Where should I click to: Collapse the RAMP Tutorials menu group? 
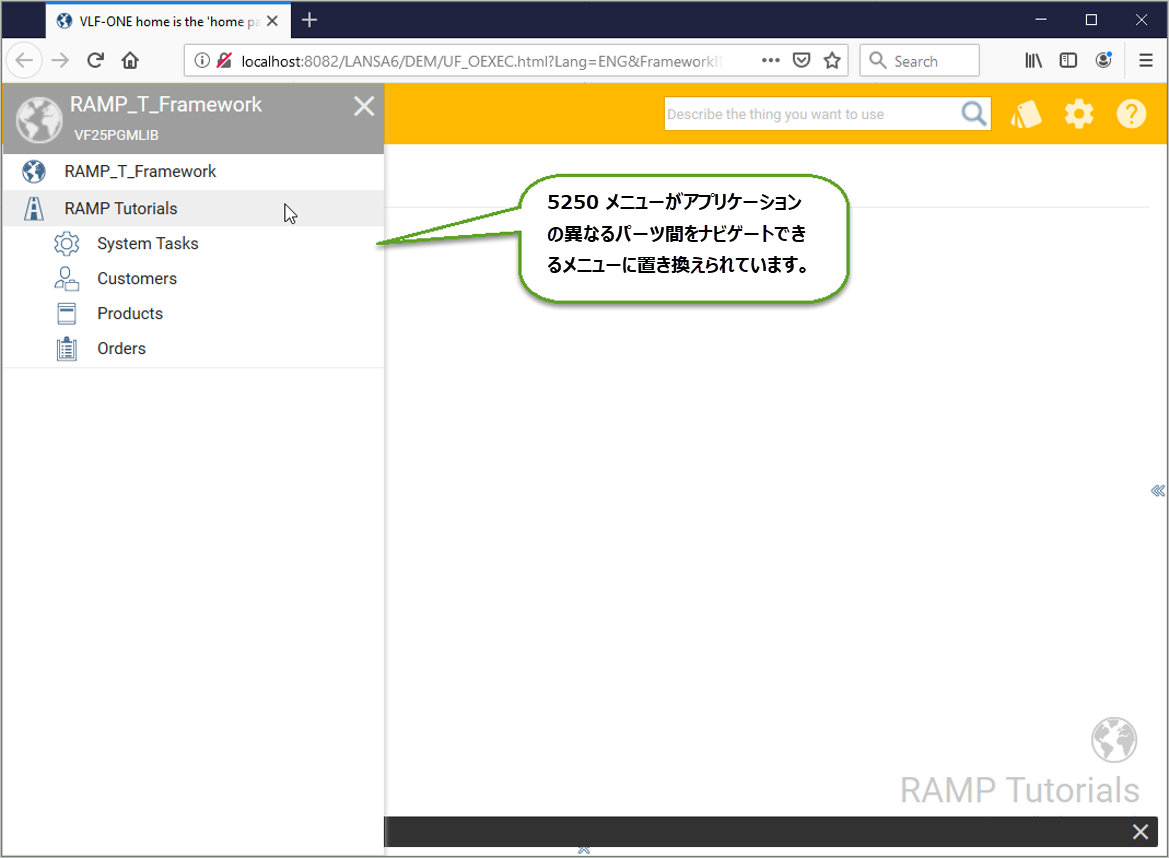point(194,208)
